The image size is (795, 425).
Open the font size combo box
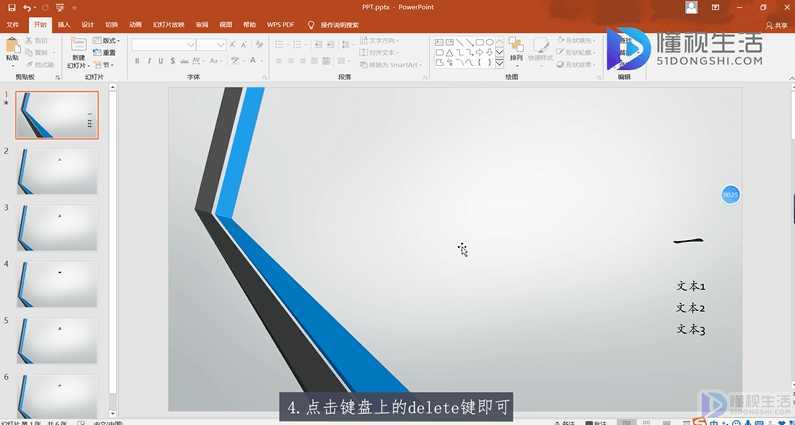tap(211, 45)
